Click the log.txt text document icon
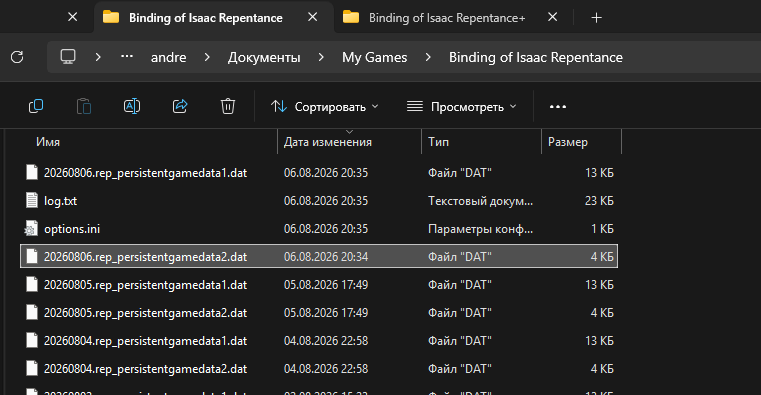Image resolution: width=761 pixels, height=395 pixels. click(x=32, y=200)
